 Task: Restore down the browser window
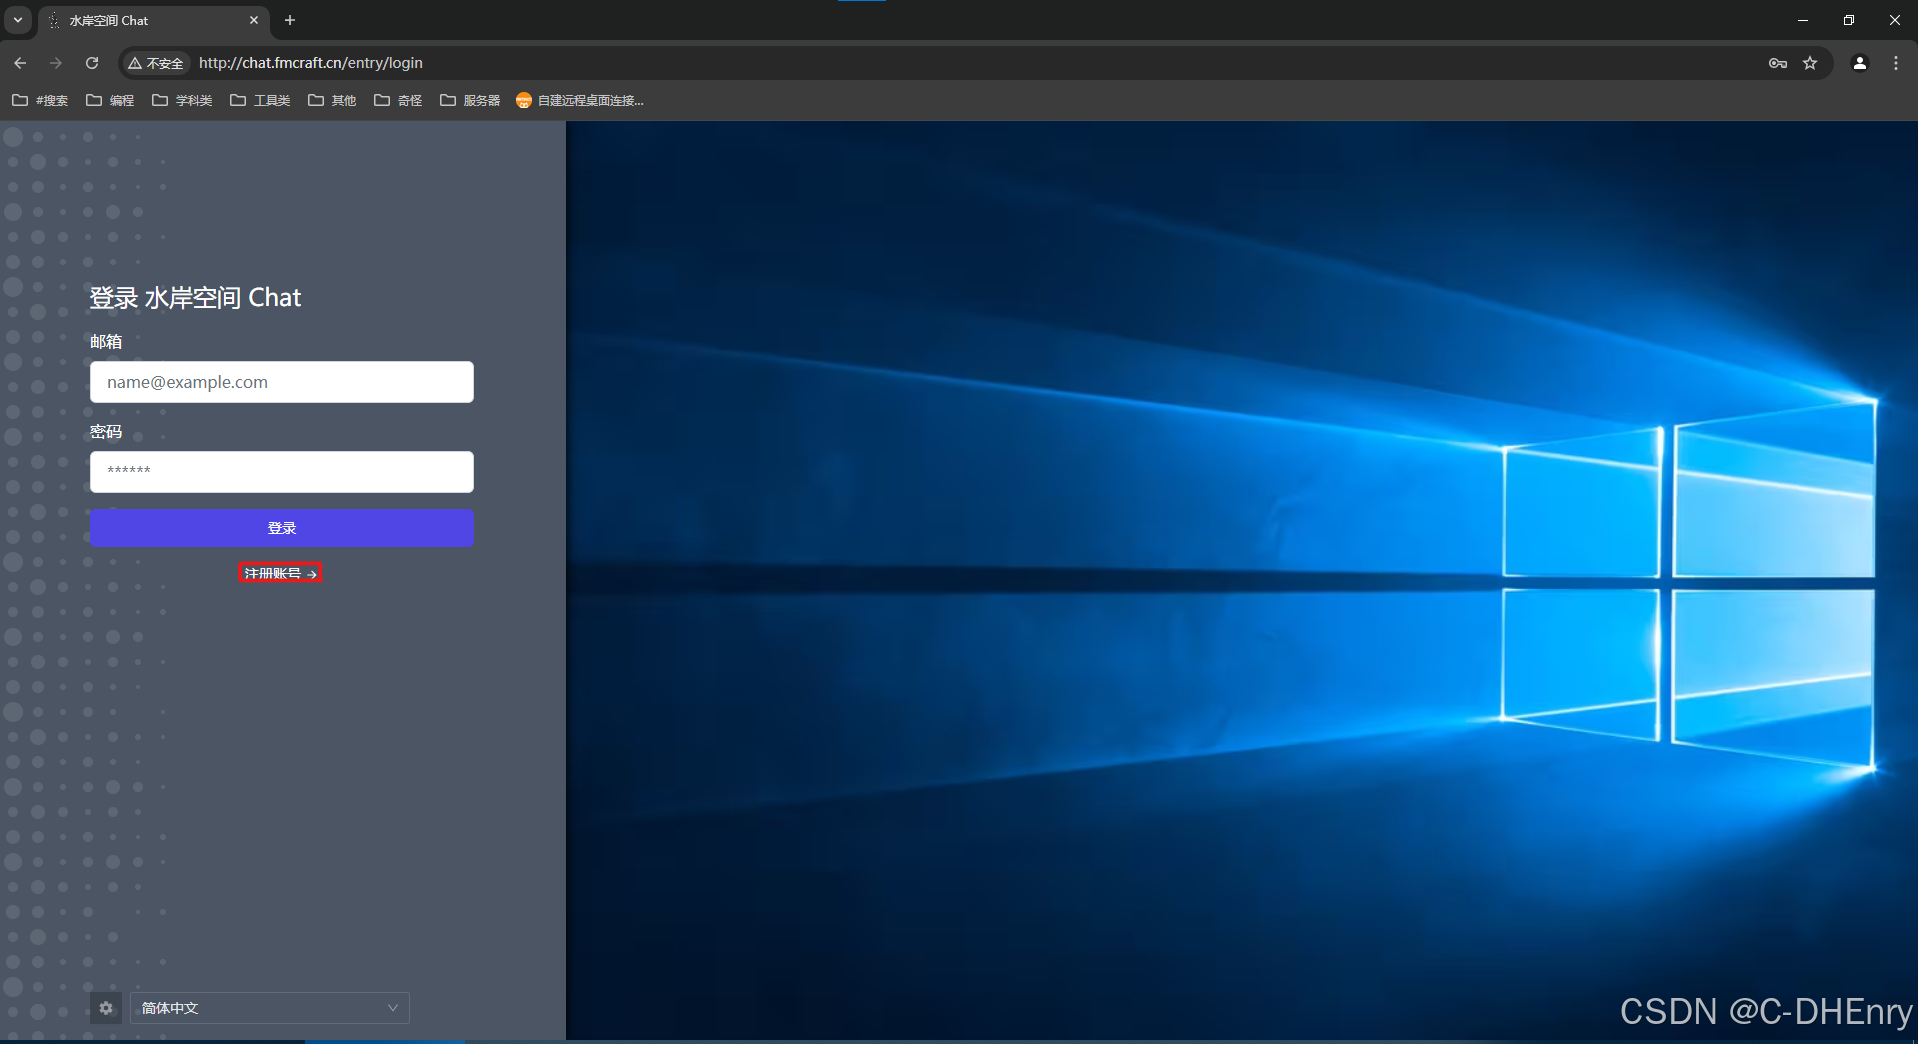1849,20
